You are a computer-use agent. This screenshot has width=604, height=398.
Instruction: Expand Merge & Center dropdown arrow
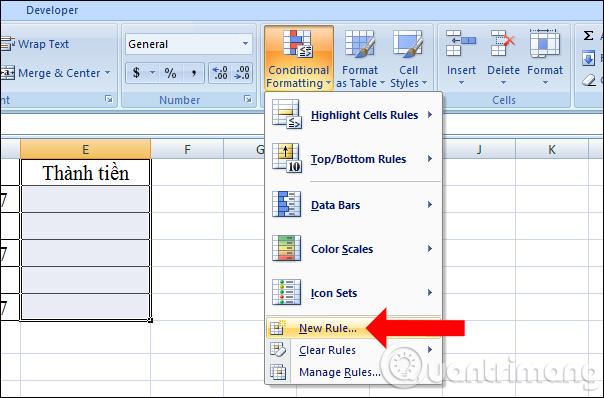[107, 73]
